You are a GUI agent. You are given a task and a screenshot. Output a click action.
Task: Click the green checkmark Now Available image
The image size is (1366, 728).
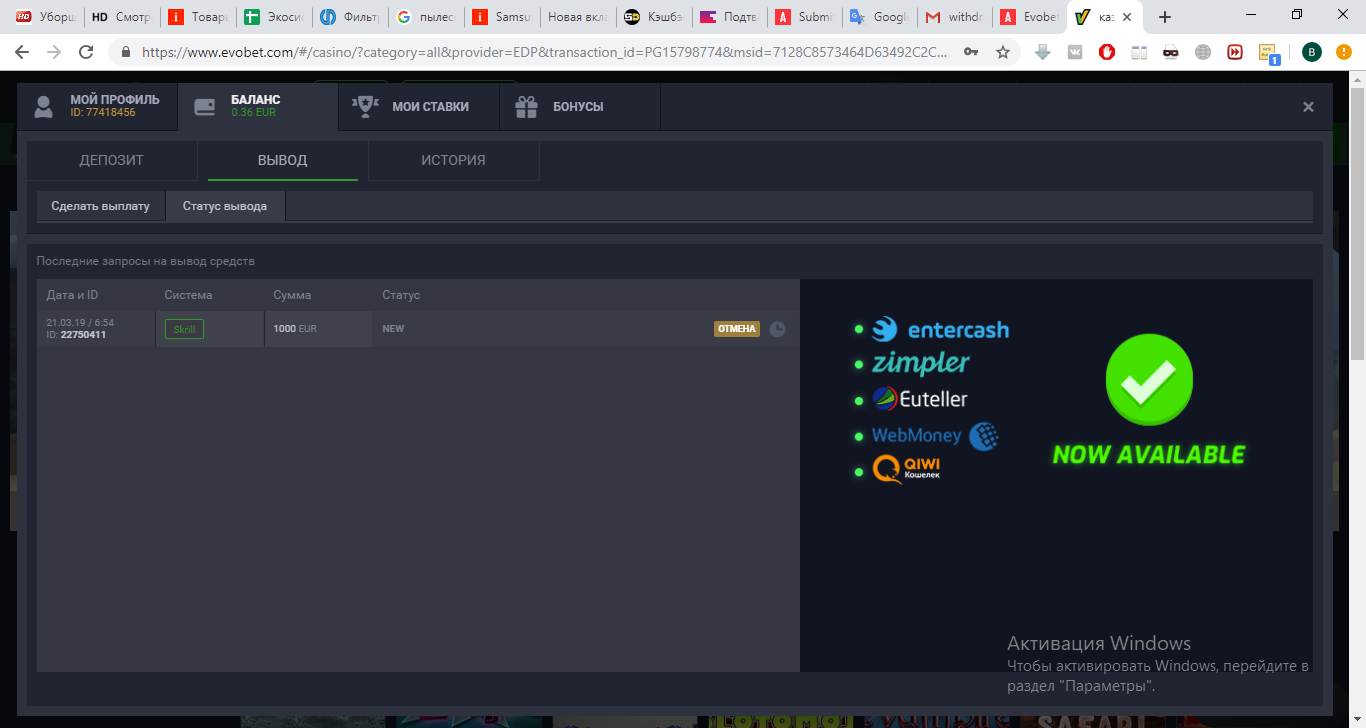(1149, 401)
